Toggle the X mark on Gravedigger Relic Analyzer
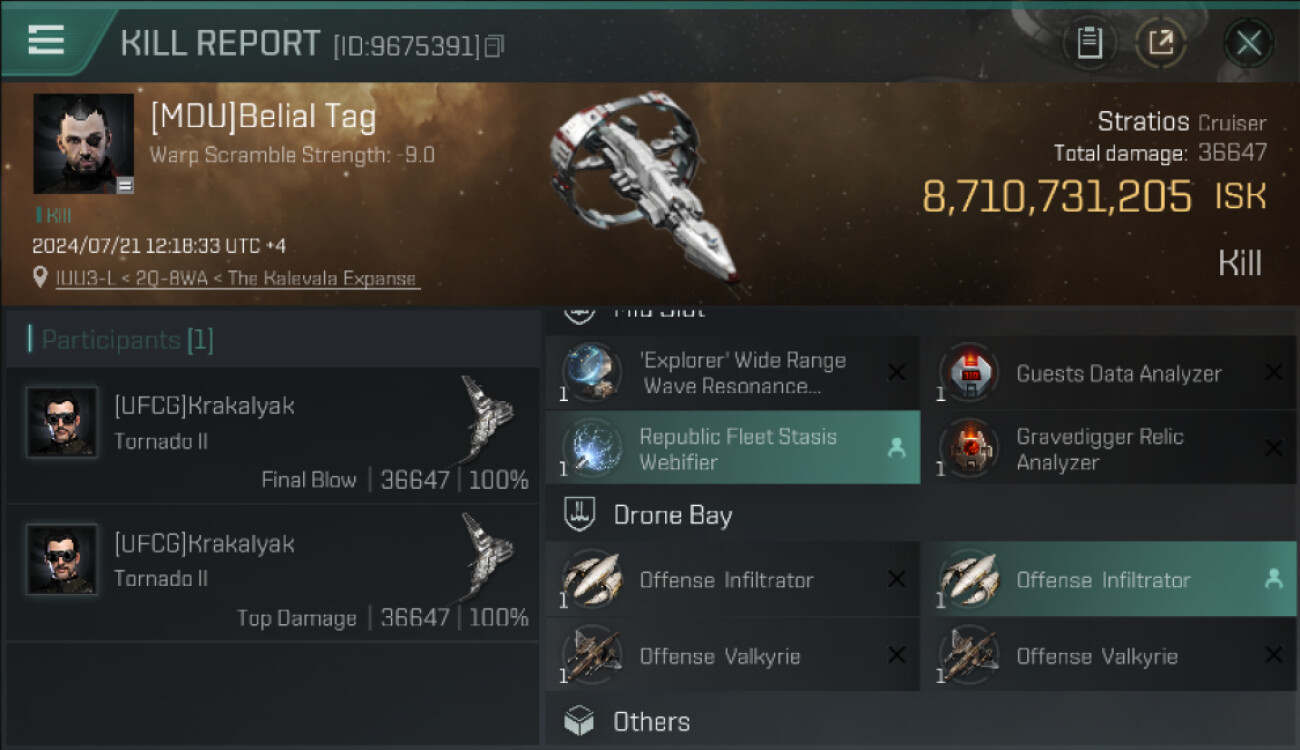This screenshot has width=1300, height=750. coord(1273,449)
